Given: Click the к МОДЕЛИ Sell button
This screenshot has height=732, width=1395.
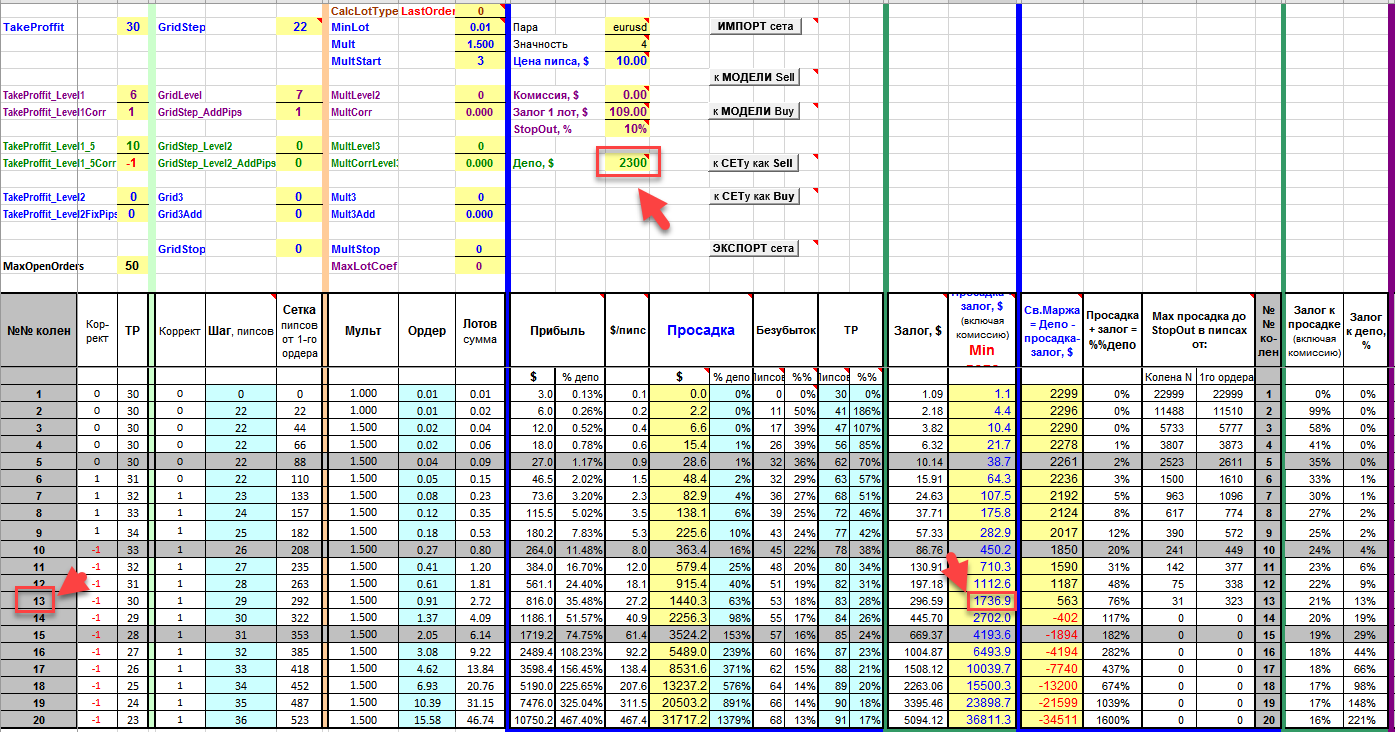Looking at the screenshot, I should 755,77.
